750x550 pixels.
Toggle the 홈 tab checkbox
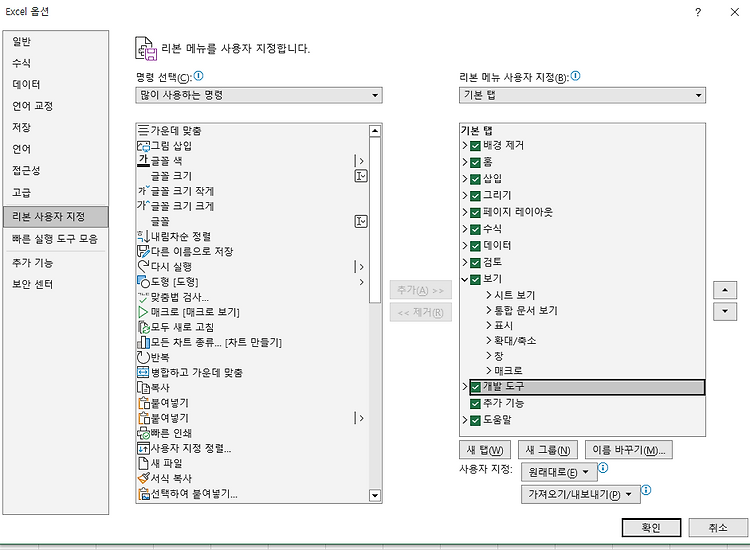(475, 163)
